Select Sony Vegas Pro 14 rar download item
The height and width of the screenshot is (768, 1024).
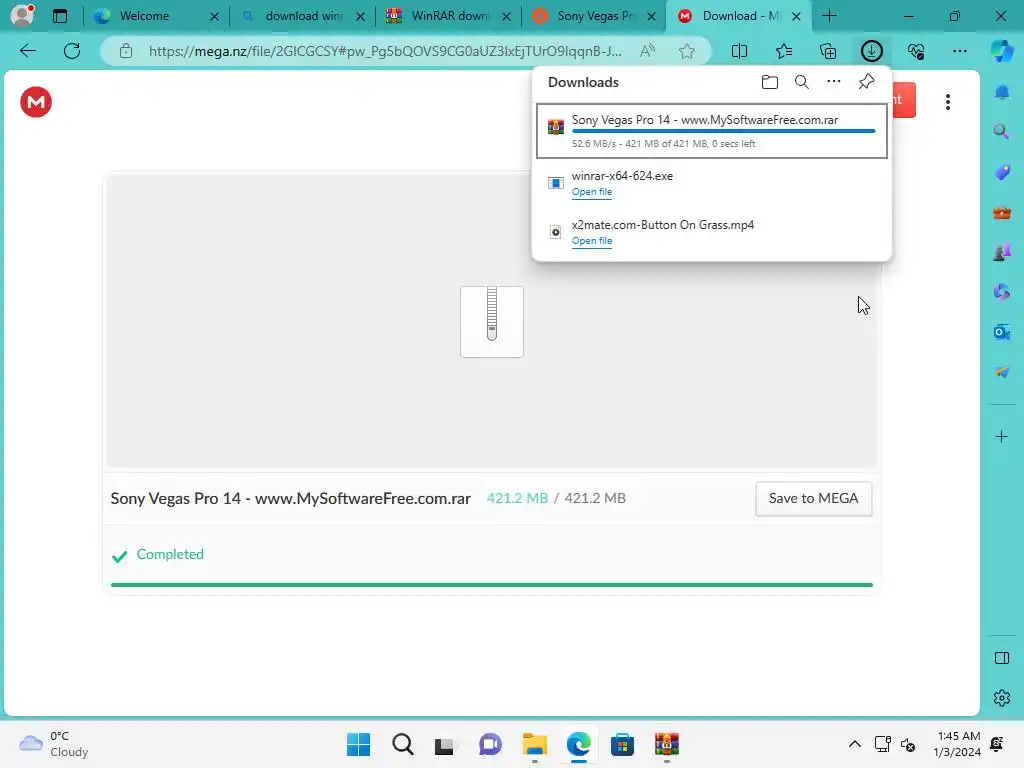point(712,131)
